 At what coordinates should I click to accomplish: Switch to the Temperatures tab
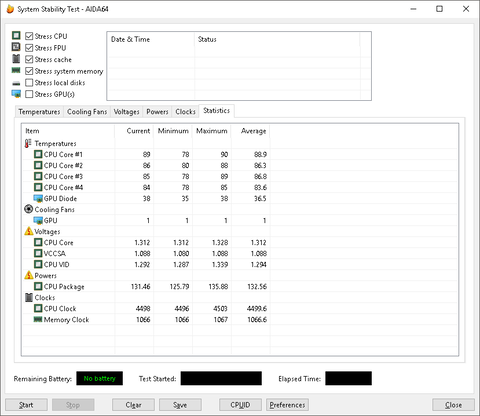click(x=39, y=112)
